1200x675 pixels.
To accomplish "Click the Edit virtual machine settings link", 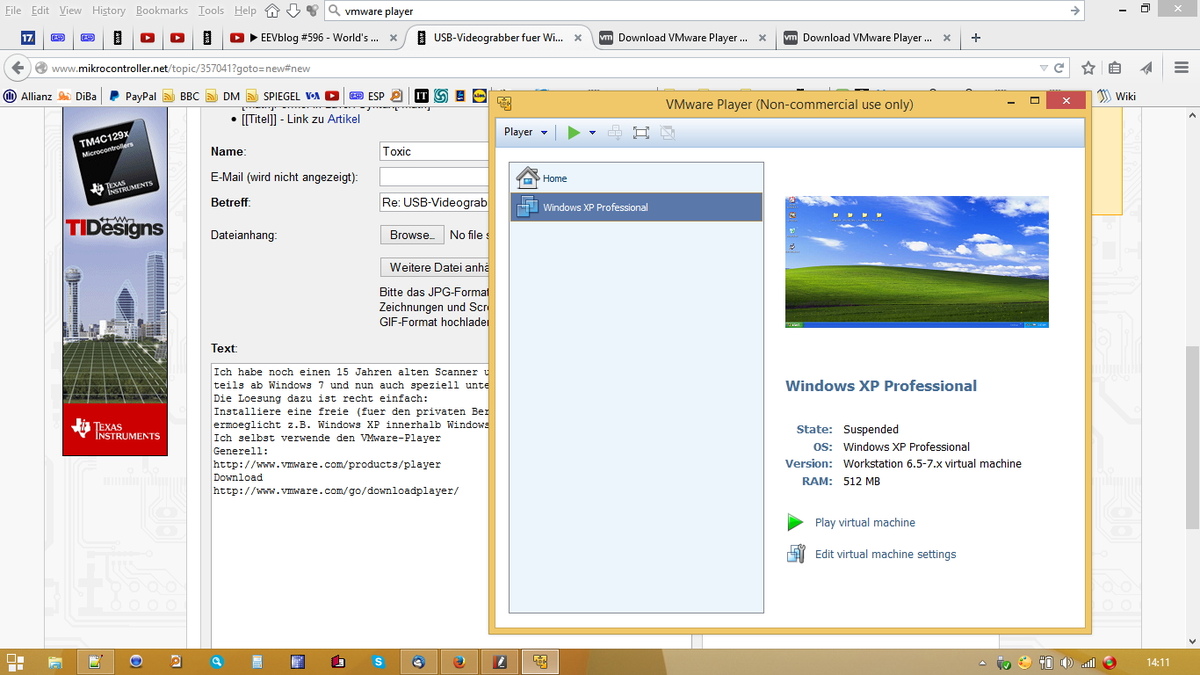I will 885,554.
